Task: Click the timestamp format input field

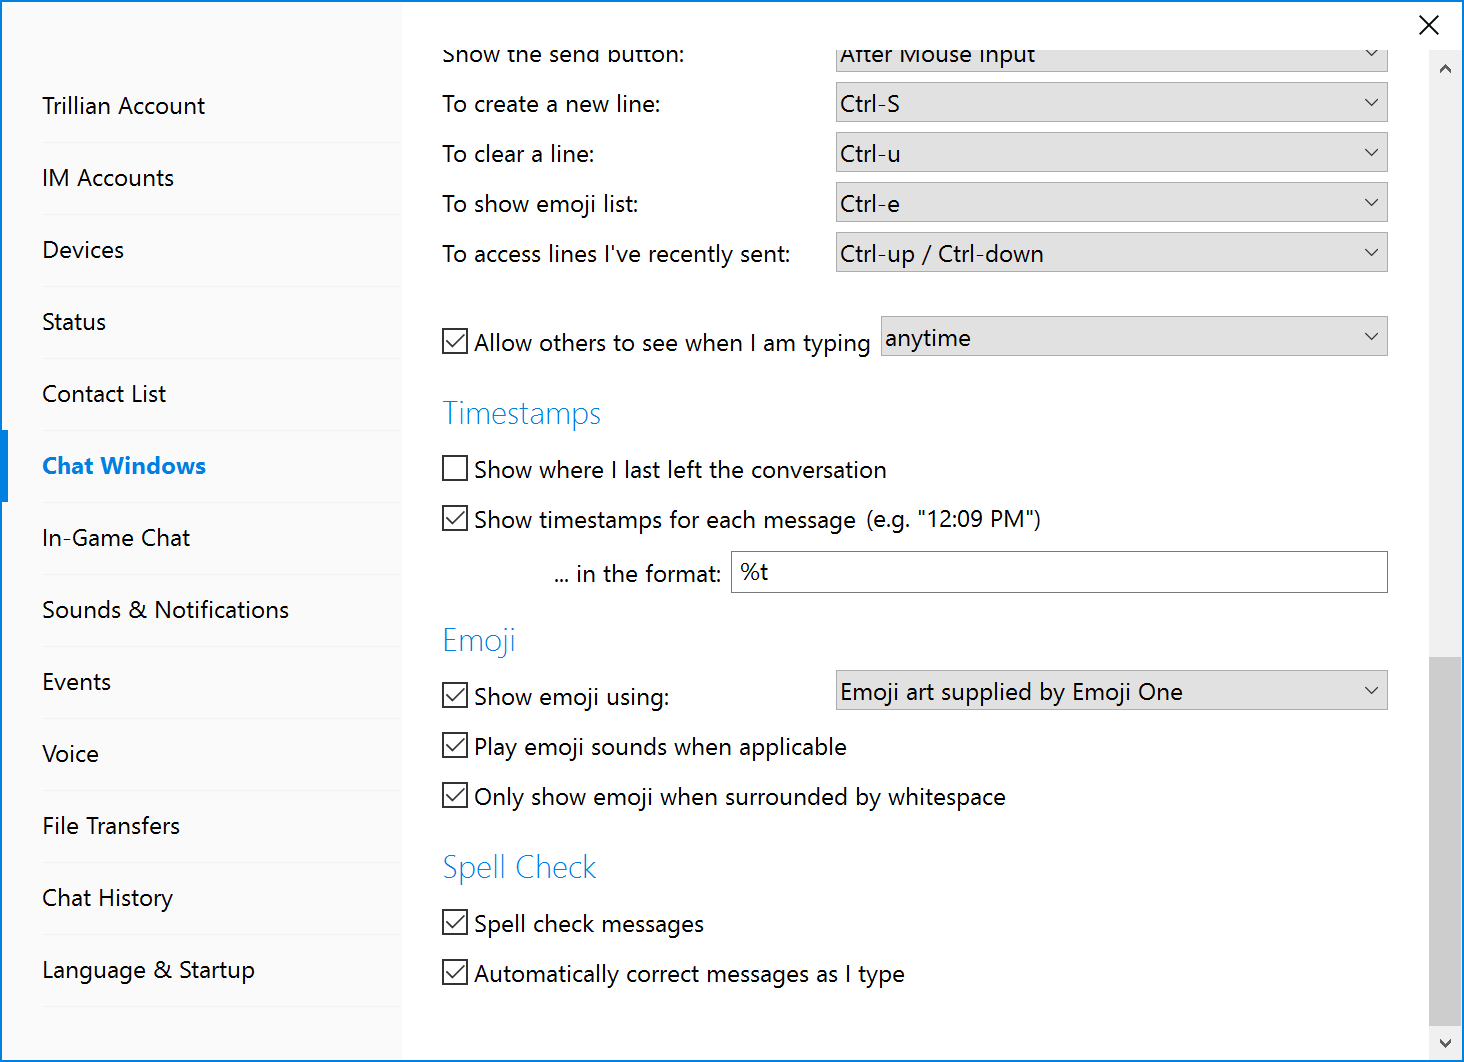Action: (x=1059, y=572)
